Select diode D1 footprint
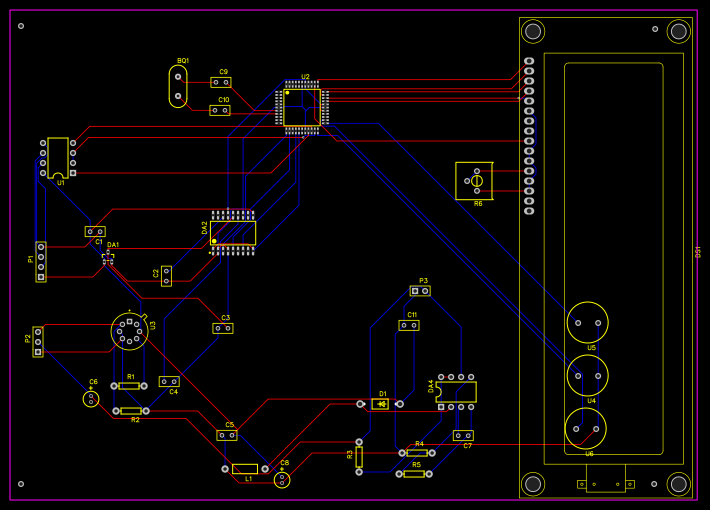 tap(380, 404)
